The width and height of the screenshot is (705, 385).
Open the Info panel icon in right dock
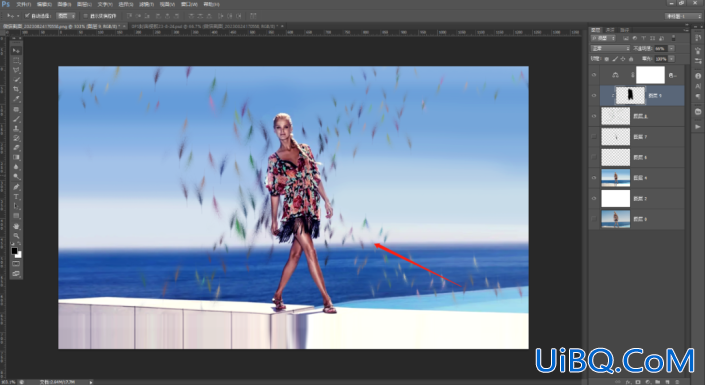[x=698, y=76]
